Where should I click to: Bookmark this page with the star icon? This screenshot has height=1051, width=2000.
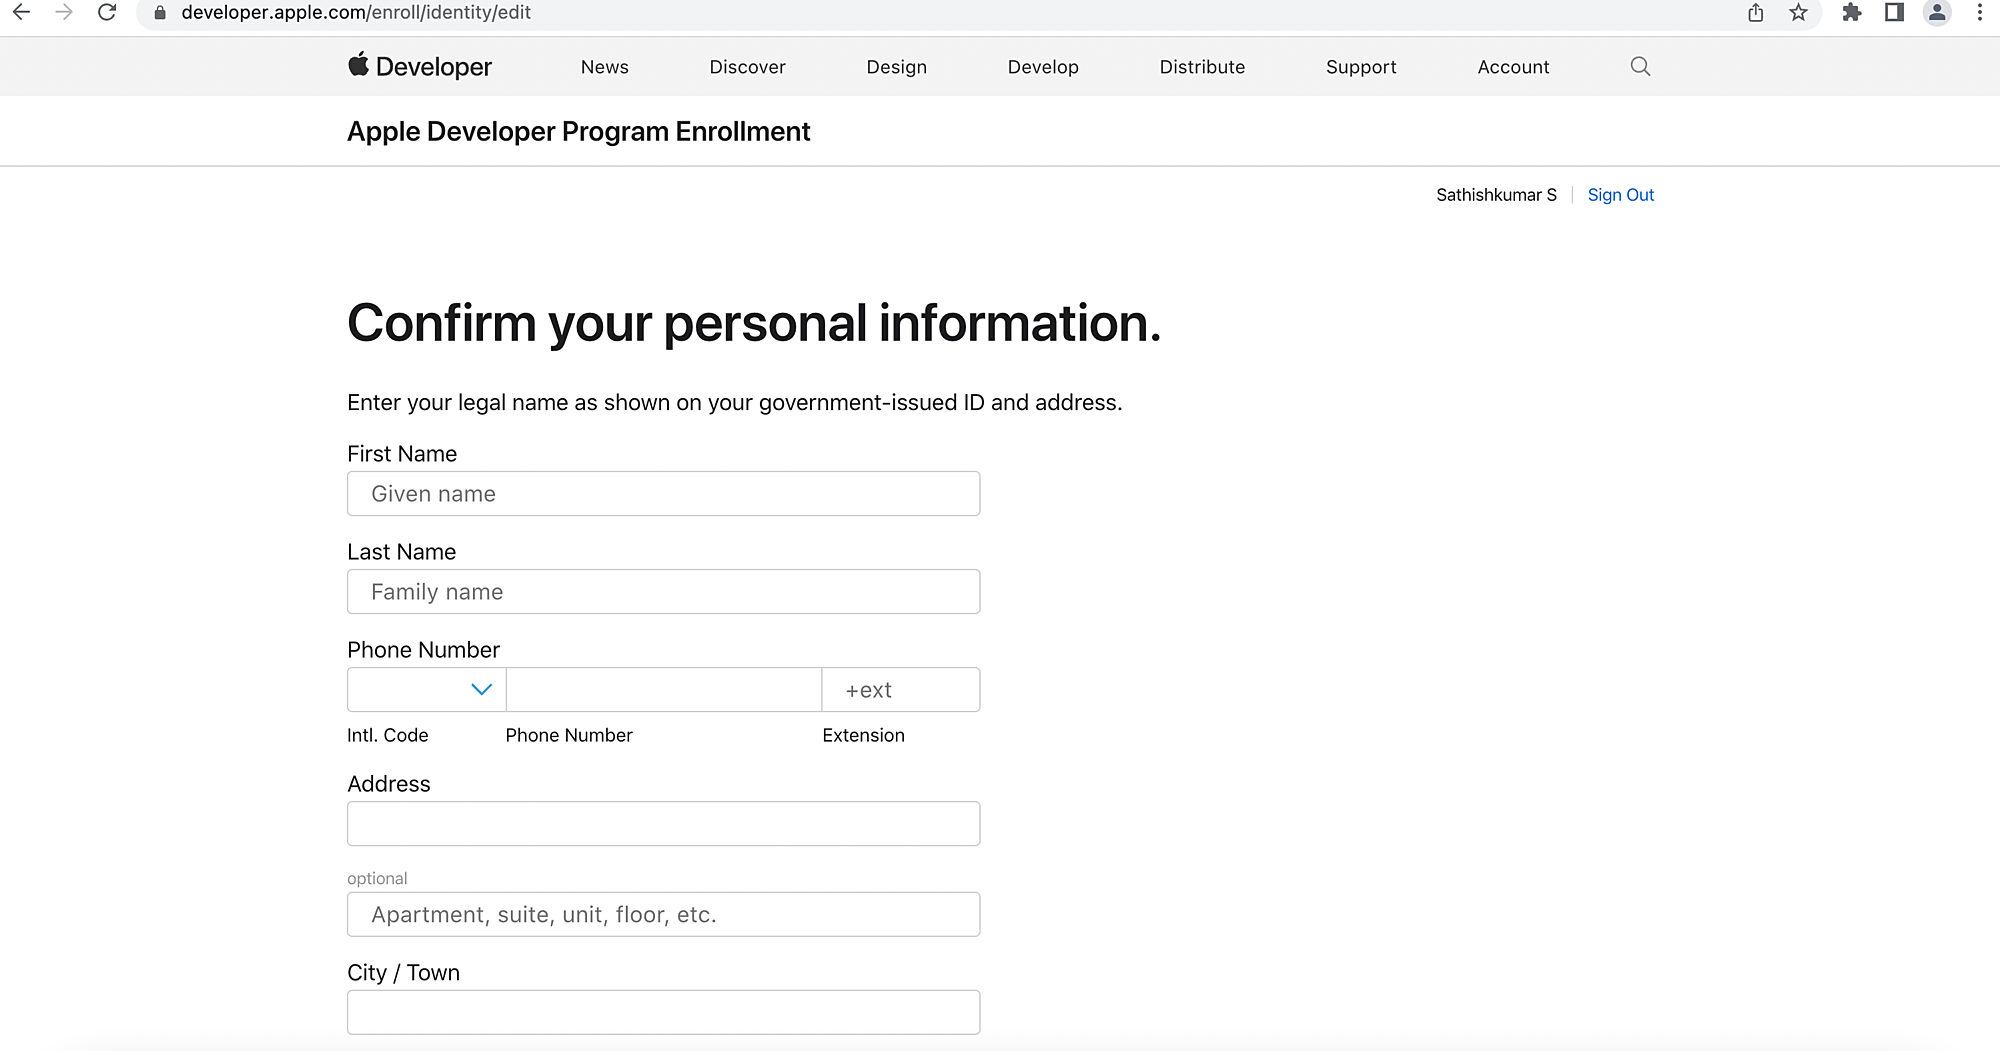pos(1799,13)
